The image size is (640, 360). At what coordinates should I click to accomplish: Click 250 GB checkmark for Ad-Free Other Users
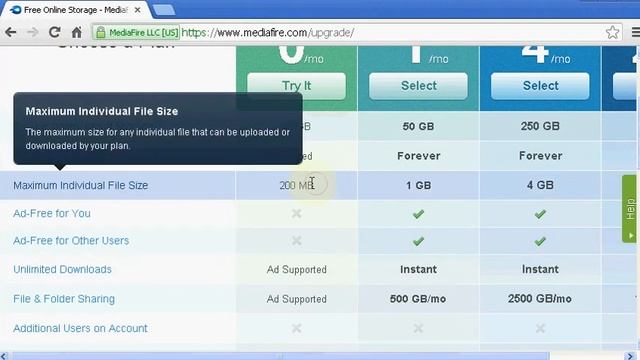[x=540, y=241]
